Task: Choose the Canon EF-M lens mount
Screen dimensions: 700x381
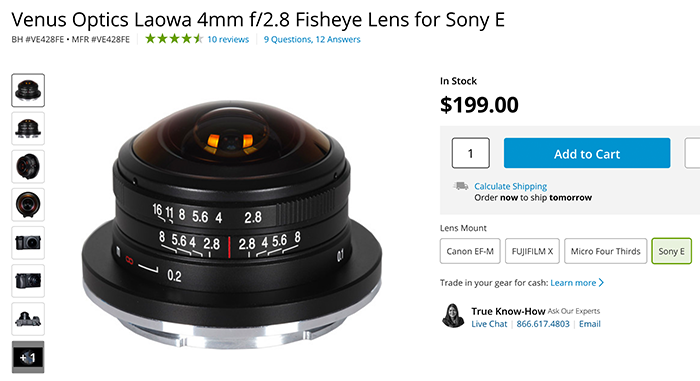Action: tap(470, 251)
